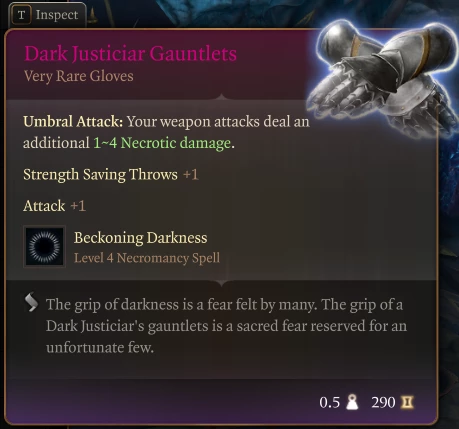The image size is (459, 429).
Task: Click the Umbral Attack label
Action: coord(73,121)
